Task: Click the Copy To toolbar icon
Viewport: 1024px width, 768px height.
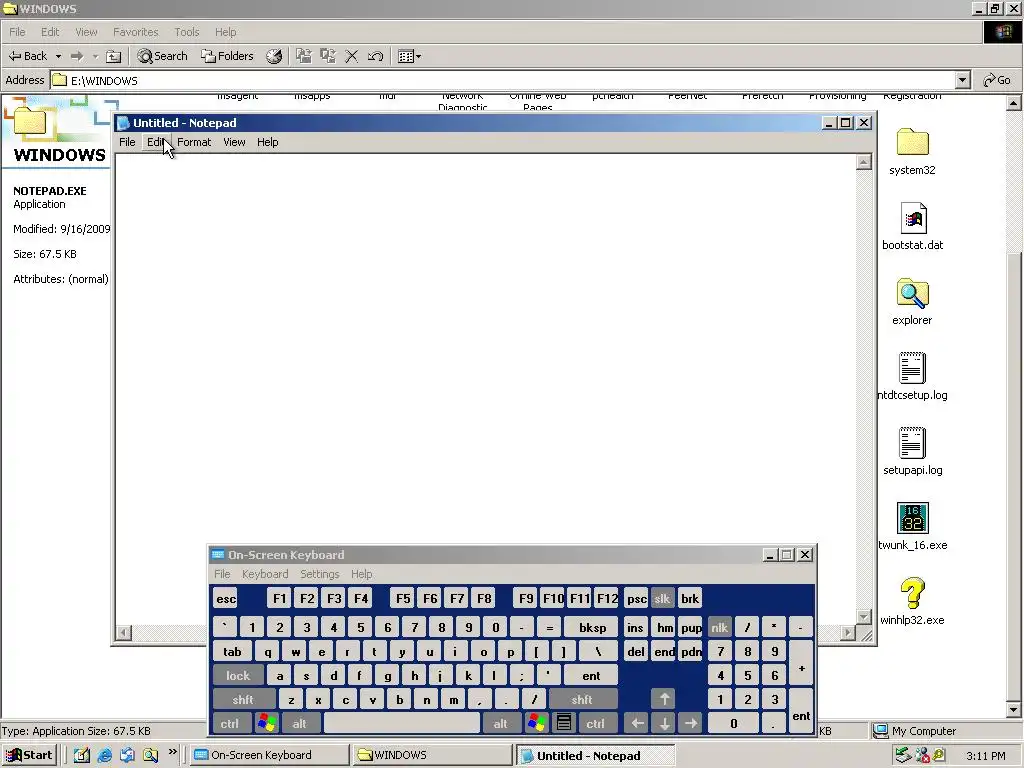Action: click(327, 56)
